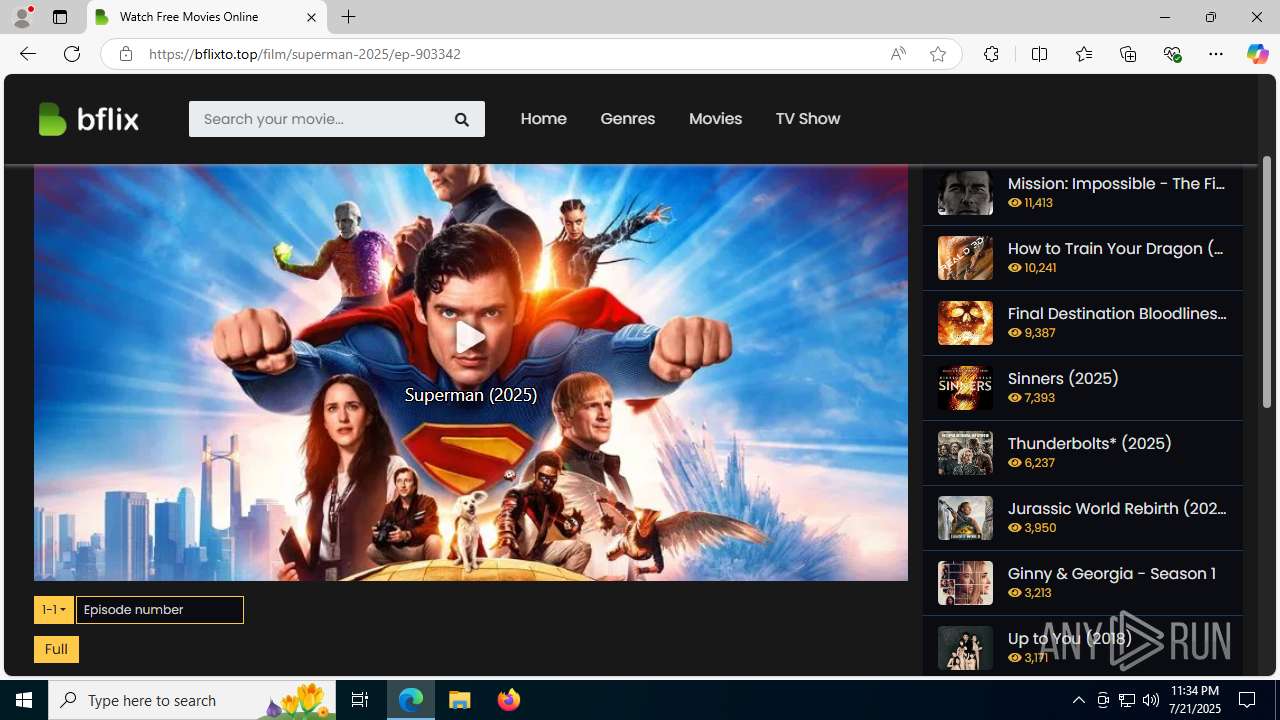The image size is (1280, 720).
Task: Open Browser essentials icon
Action: (x=1172, y=54)
